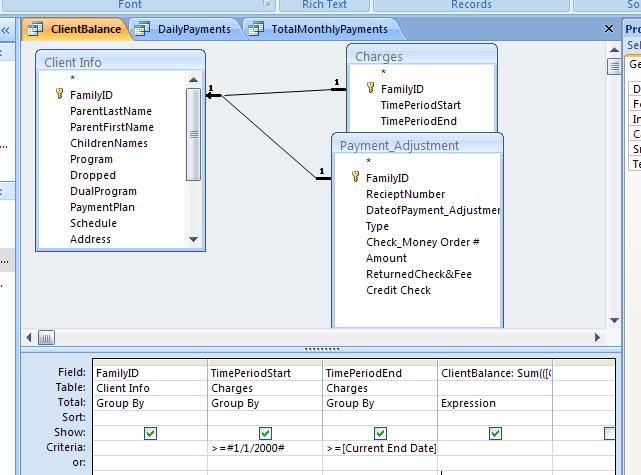Uncheck Show for ClientBalance column
This screenshot has height=475, width=641.
pyautogui.click(x=495, y=433)
